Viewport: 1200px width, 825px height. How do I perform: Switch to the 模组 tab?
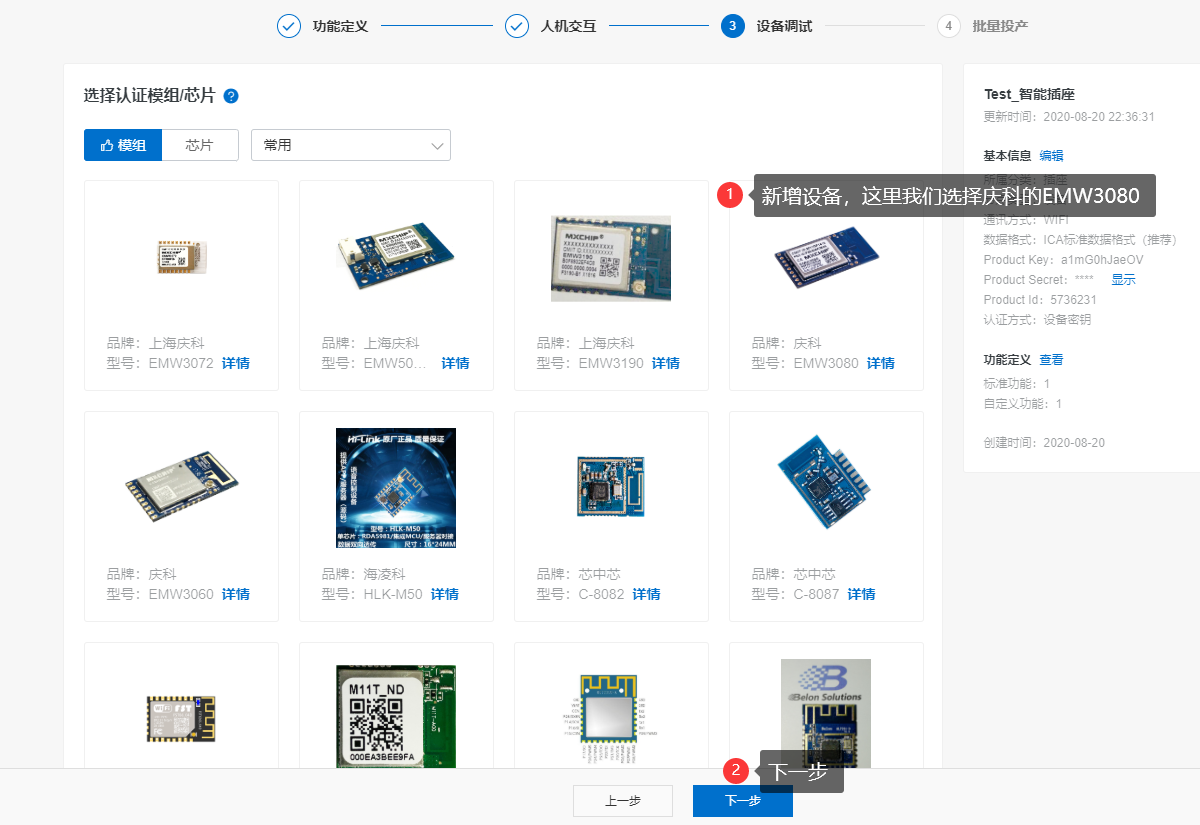tap(123, 145)
